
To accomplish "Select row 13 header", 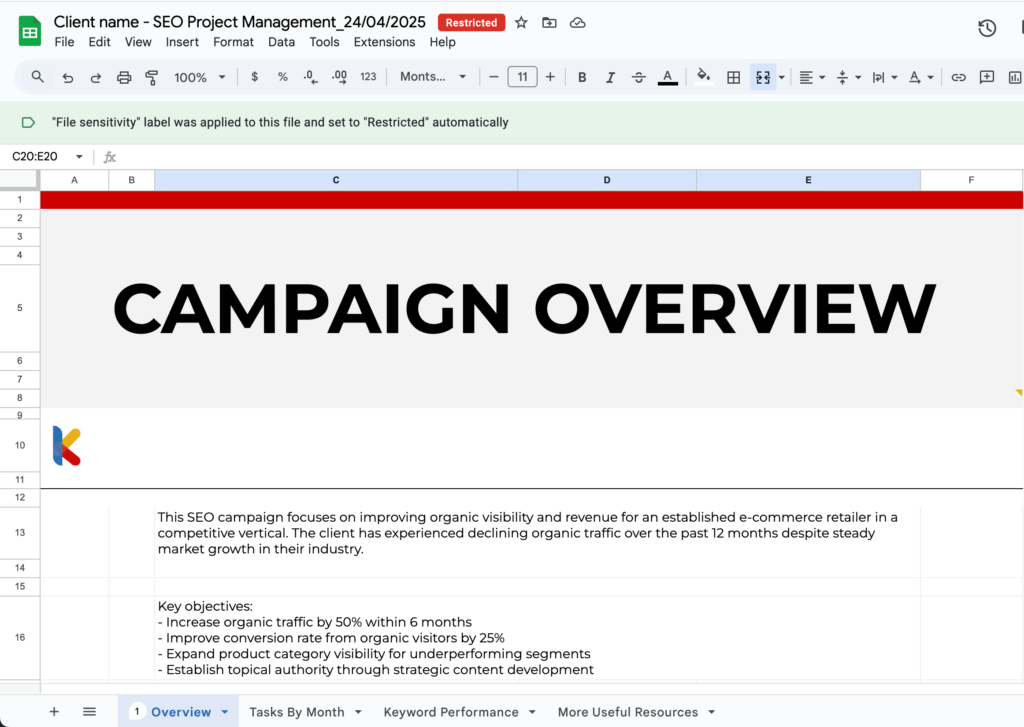I will coord(20,533).
